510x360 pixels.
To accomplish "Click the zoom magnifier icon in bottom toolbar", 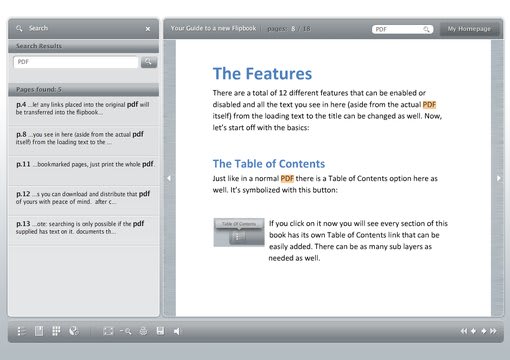I will pyautogui.click(x=126, y=331).
